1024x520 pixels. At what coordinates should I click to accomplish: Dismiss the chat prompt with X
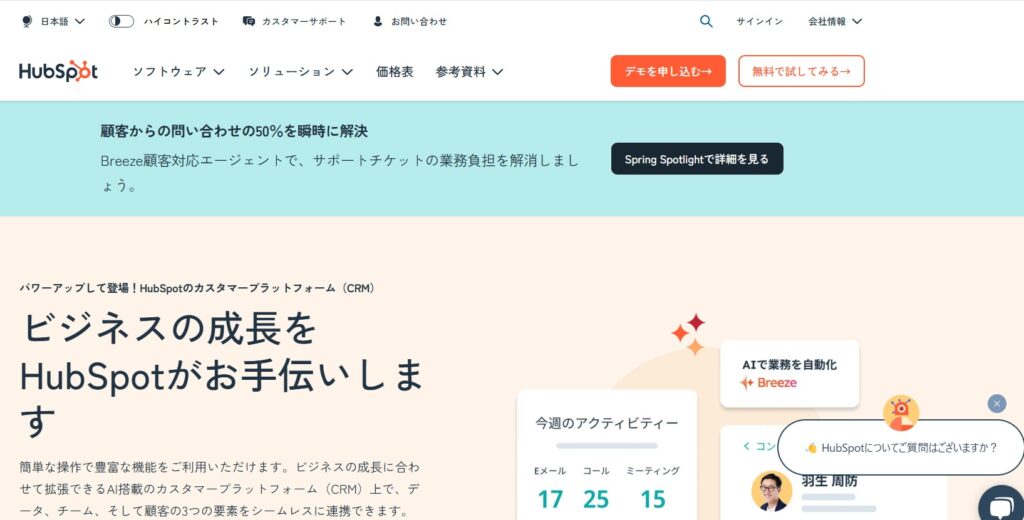(997, 404)
